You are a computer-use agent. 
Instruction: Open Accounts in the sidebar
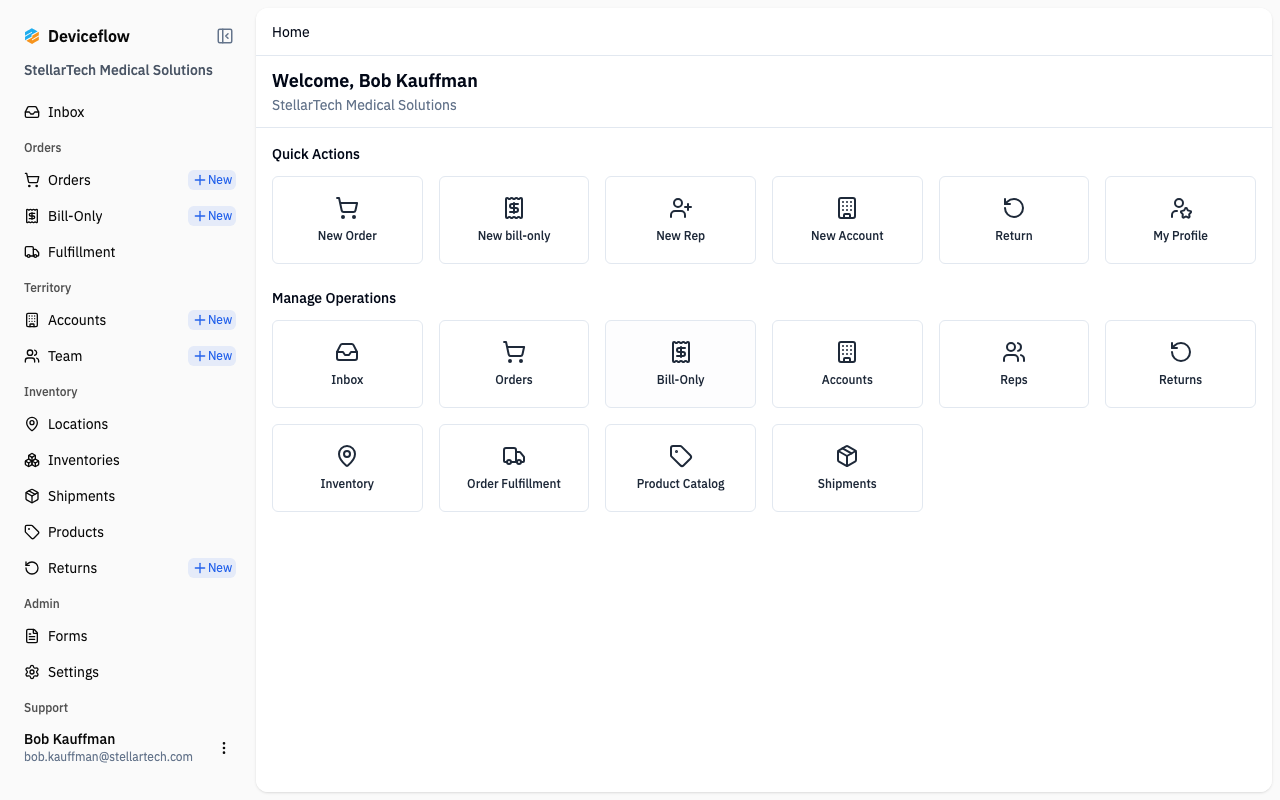tap(100, 320)
